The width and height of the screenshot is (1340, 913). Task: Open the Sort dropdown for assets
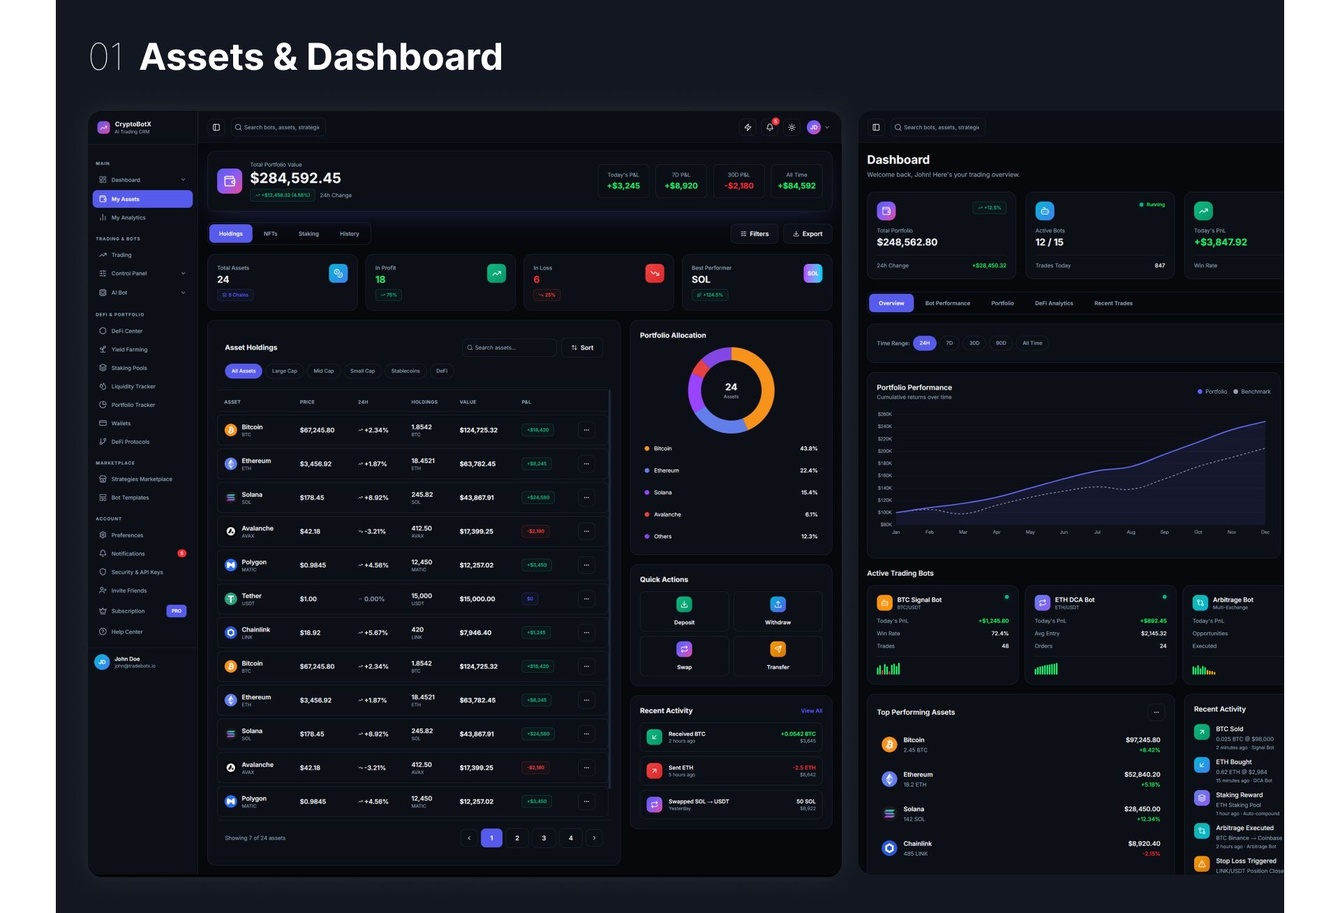coord(582,348)
